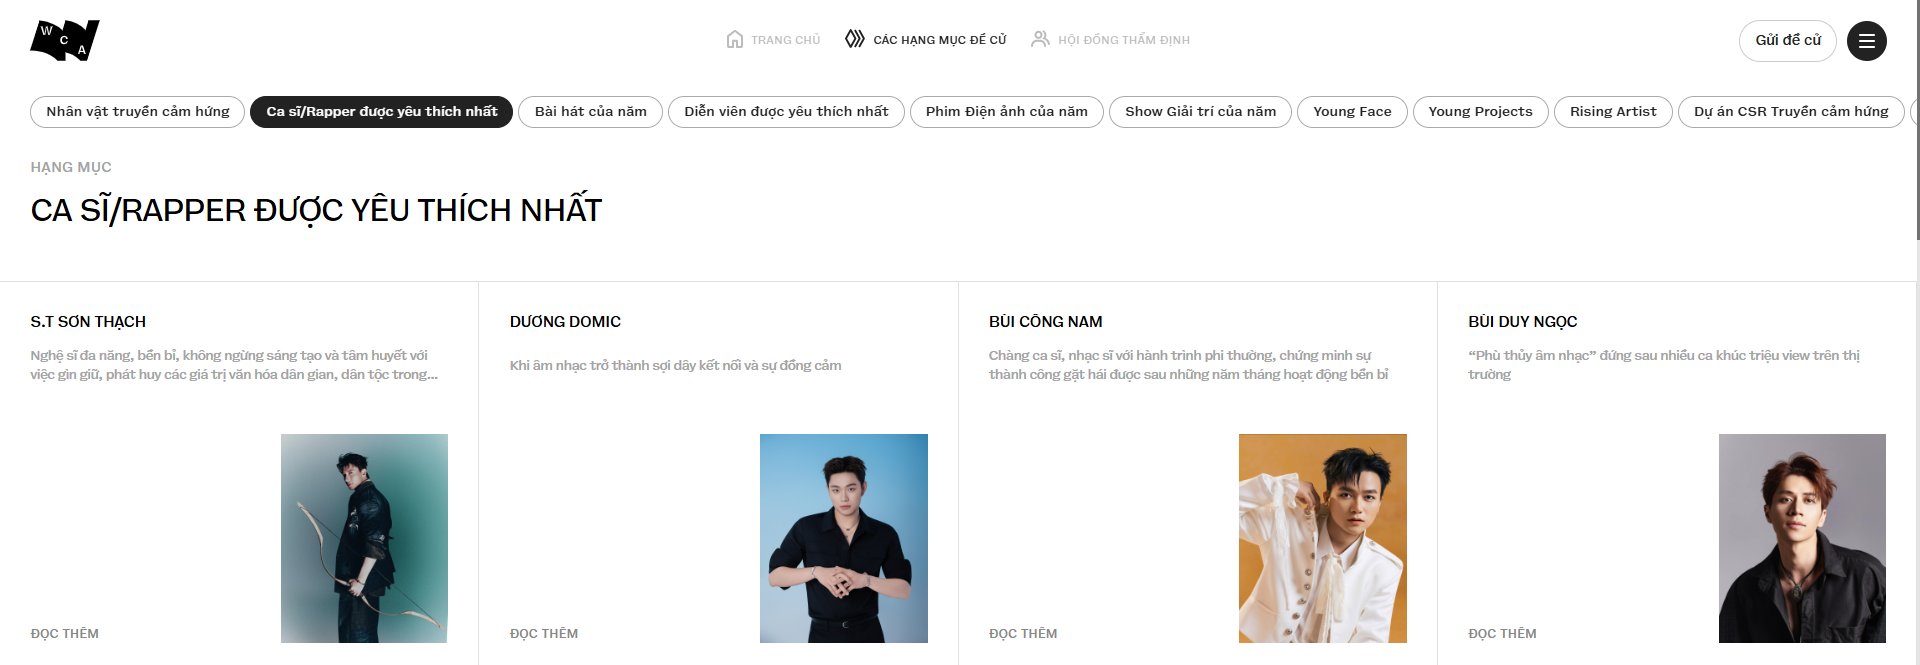Open S.T Sơn Thạch's archer portrait thumbnail
This screenshot has height=665, width=1920.
pyautogui.click(x=364, y=538)
